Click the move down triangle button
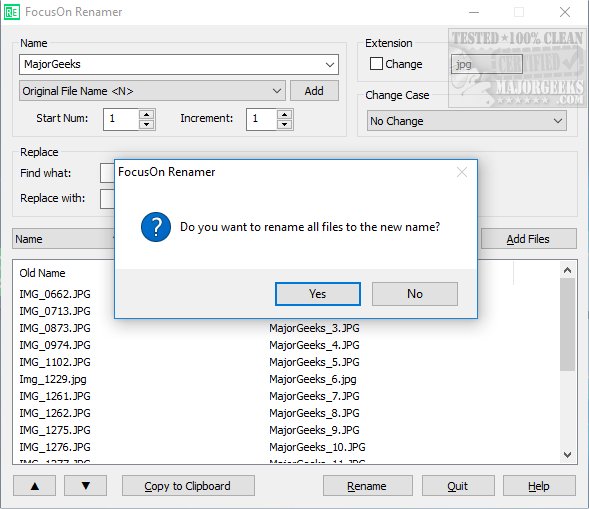 pyautogui.click(x=86, y=486)
